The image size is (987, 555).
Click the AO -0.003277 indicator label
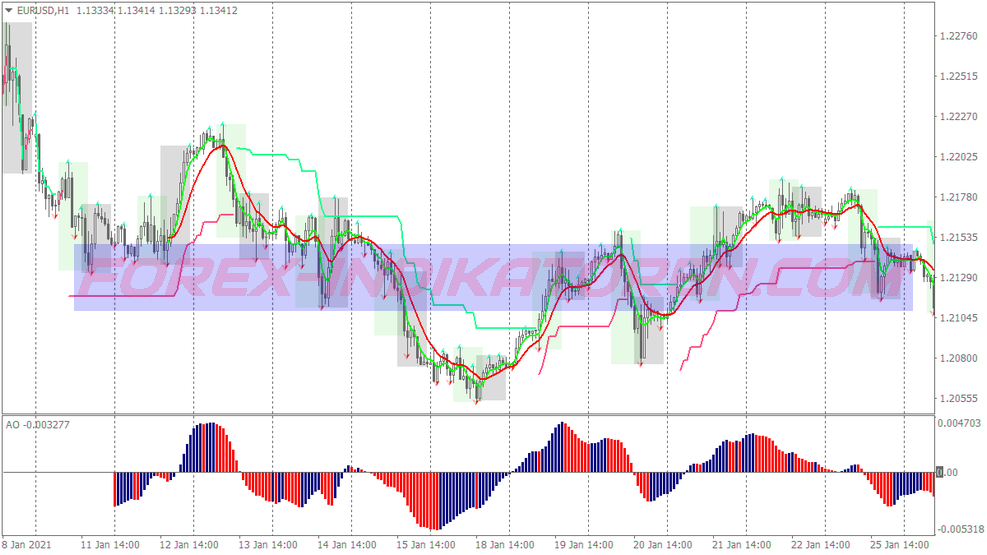(x=38, y=425)
